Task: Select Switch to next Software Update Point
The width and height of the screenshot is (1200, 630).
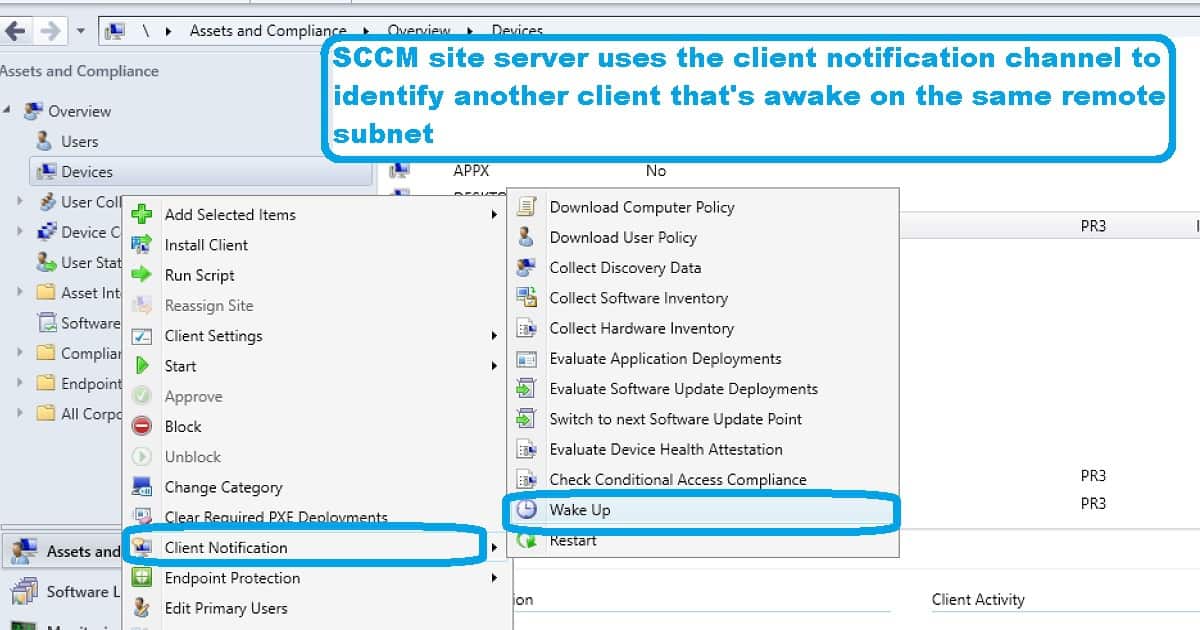Action: [676, 419]
